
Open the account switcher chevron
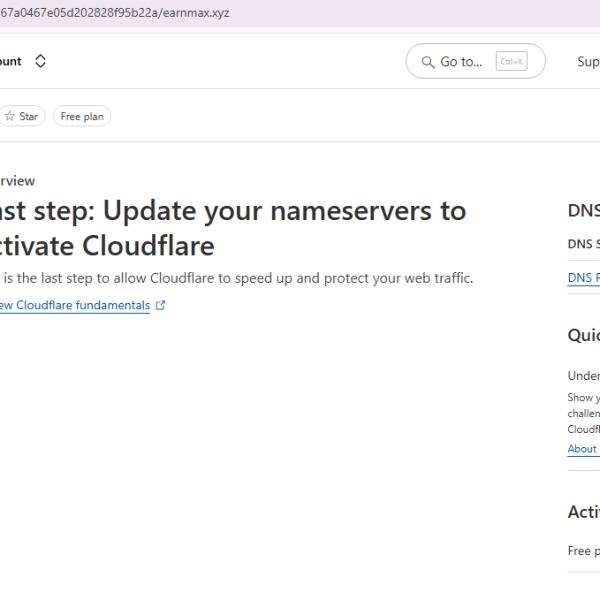click(40, 61)
